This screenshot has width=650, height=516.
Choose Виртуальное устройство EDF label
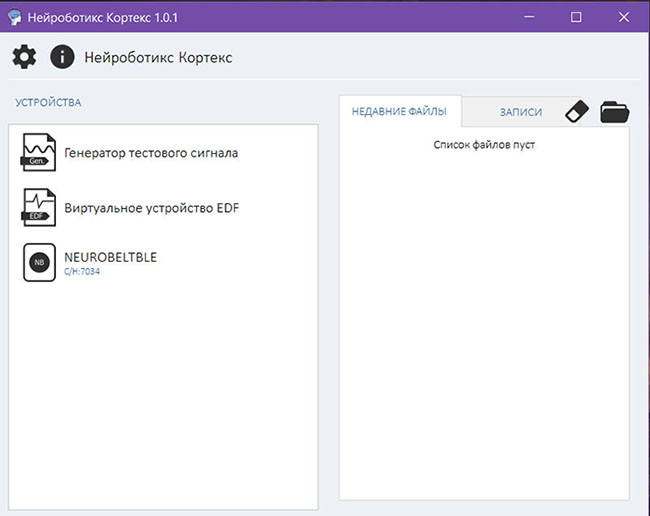pyautogui.click(x=151, y=208)
